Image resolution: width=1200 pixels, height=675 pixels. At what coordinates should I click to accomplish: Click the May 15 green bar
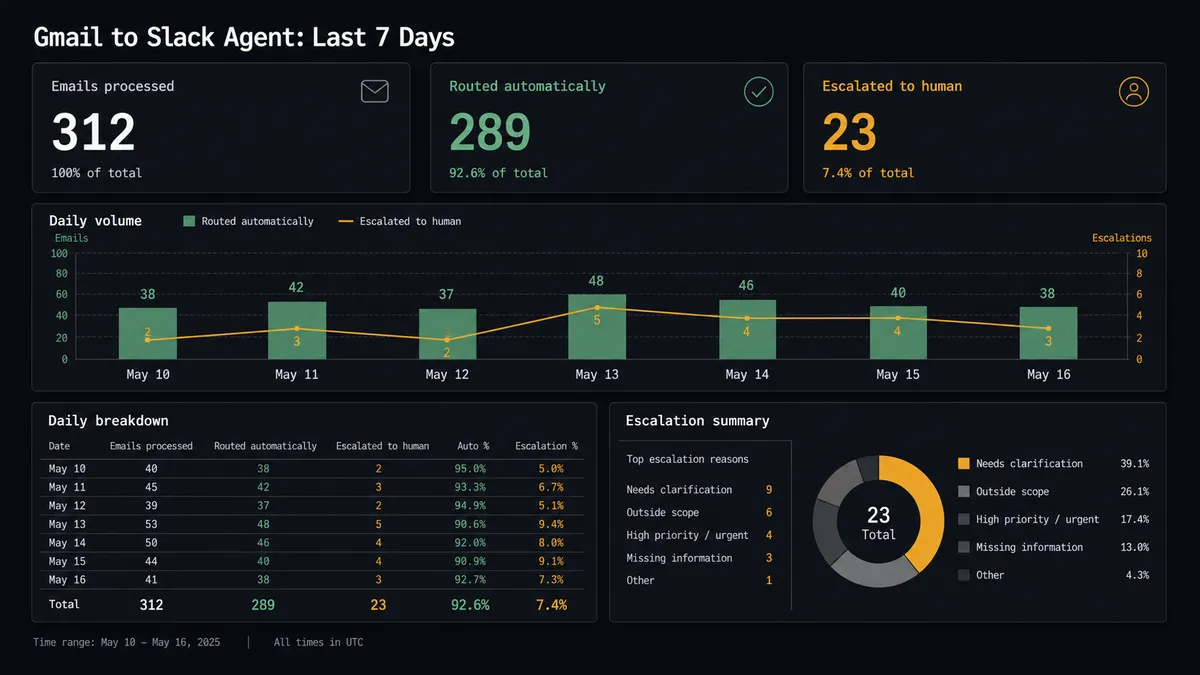pyautogui.click(x=898, y=332)
